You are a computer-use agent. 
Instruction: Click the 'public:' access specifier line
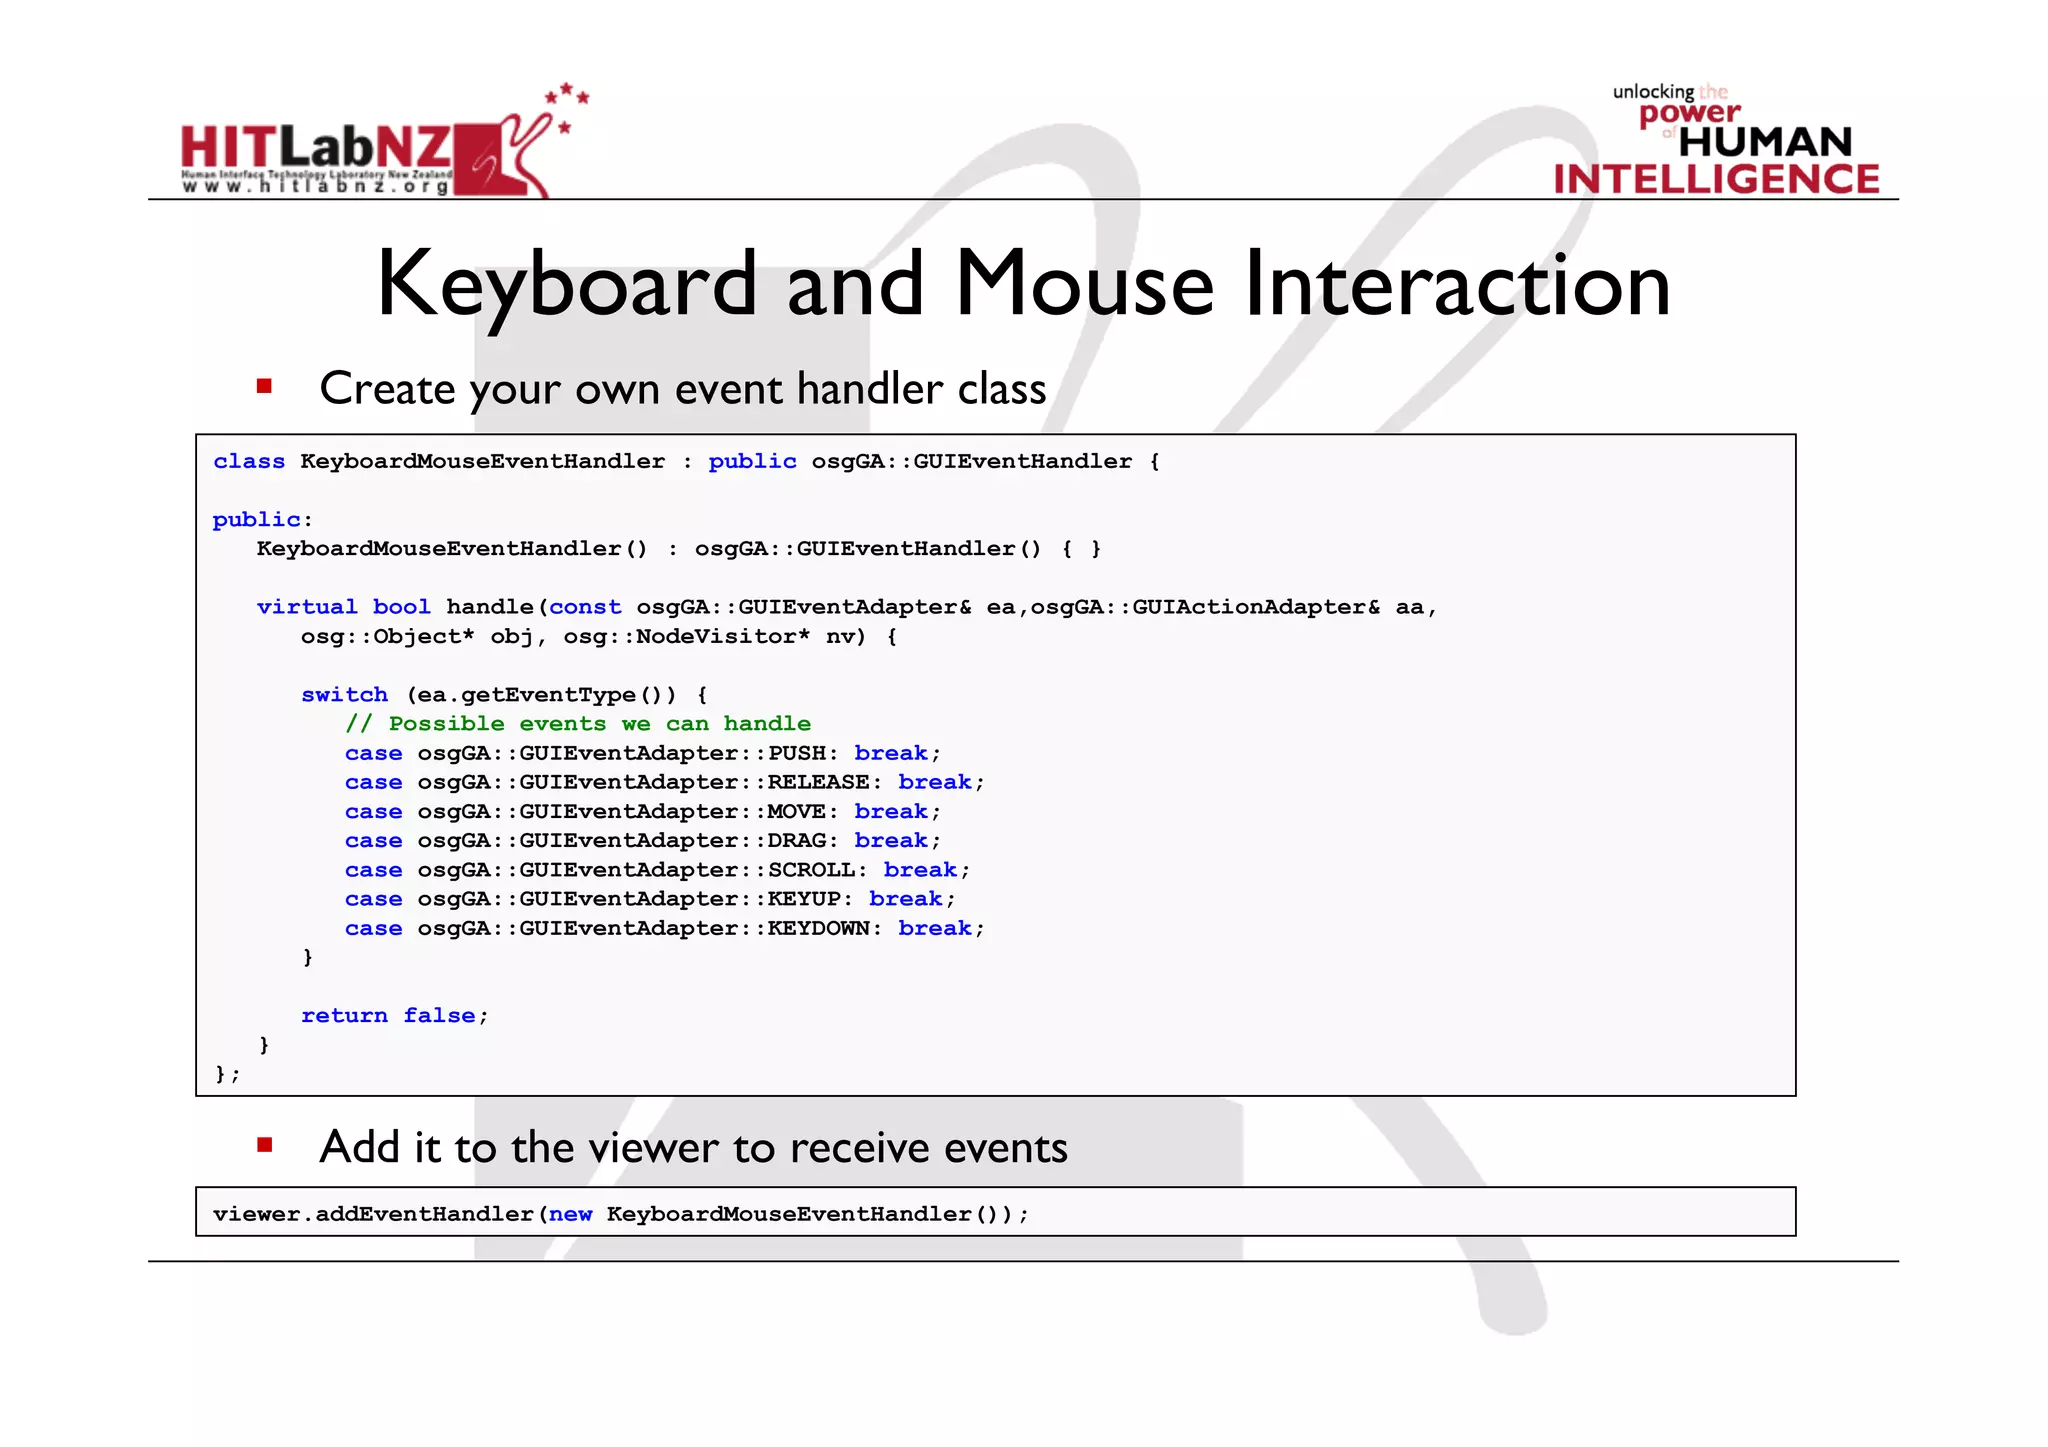[x=262, y=520]
